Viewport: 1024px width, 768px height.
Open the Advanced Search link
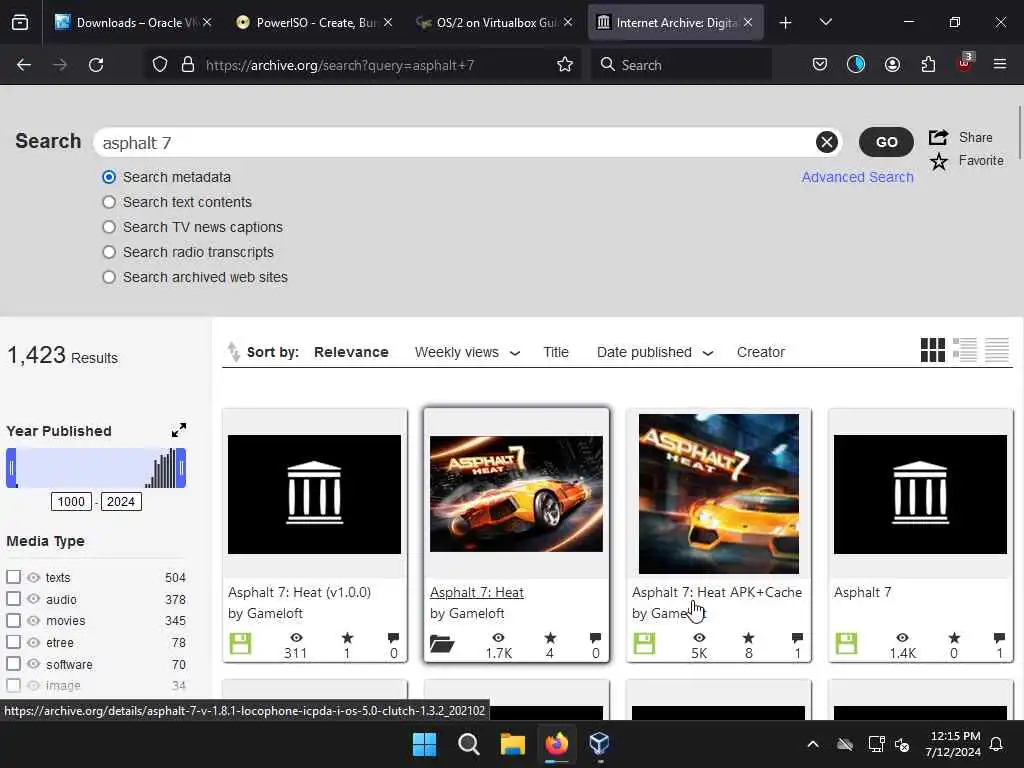[857, 177]
